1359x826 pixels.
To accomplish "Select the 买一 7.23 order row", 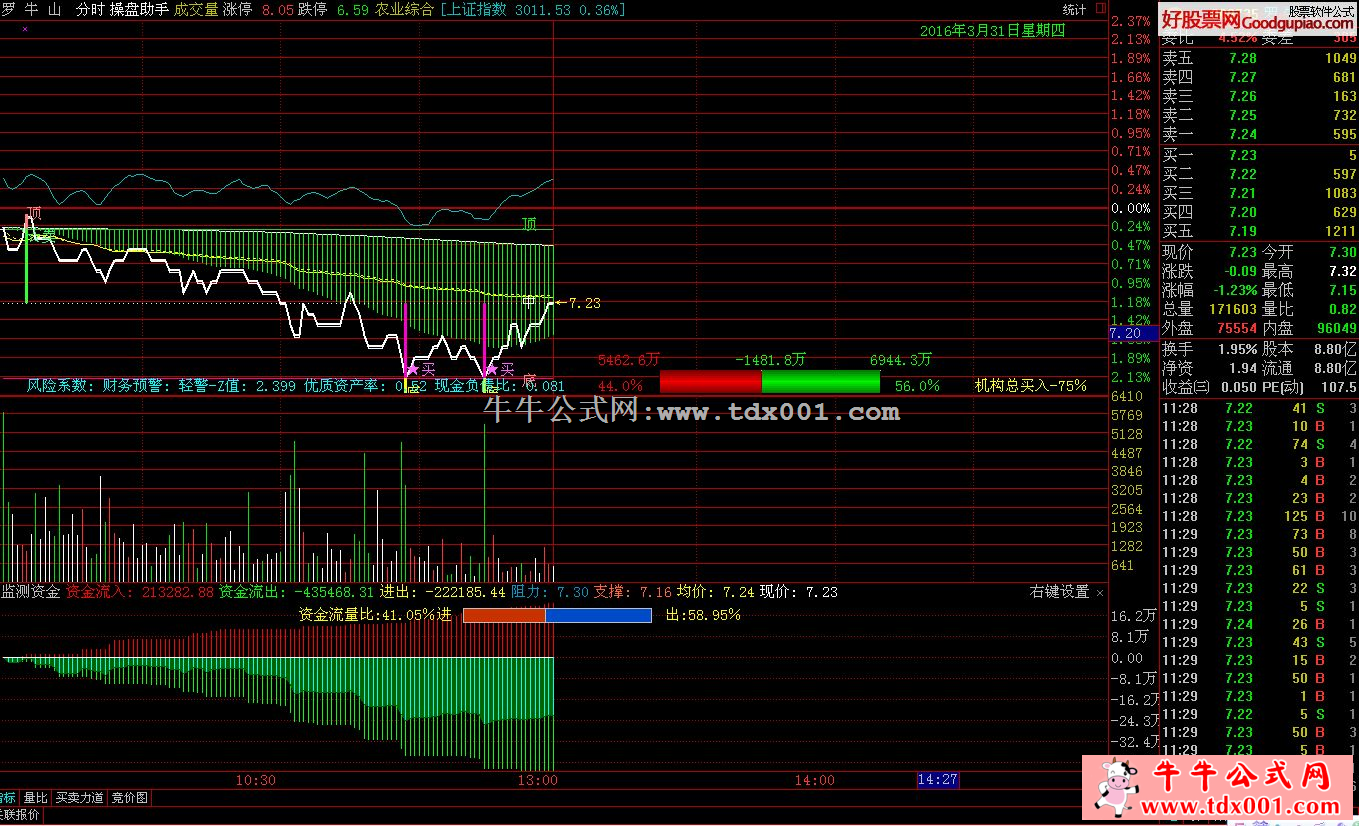I will pyautogui.click(x=1259, y=155).
